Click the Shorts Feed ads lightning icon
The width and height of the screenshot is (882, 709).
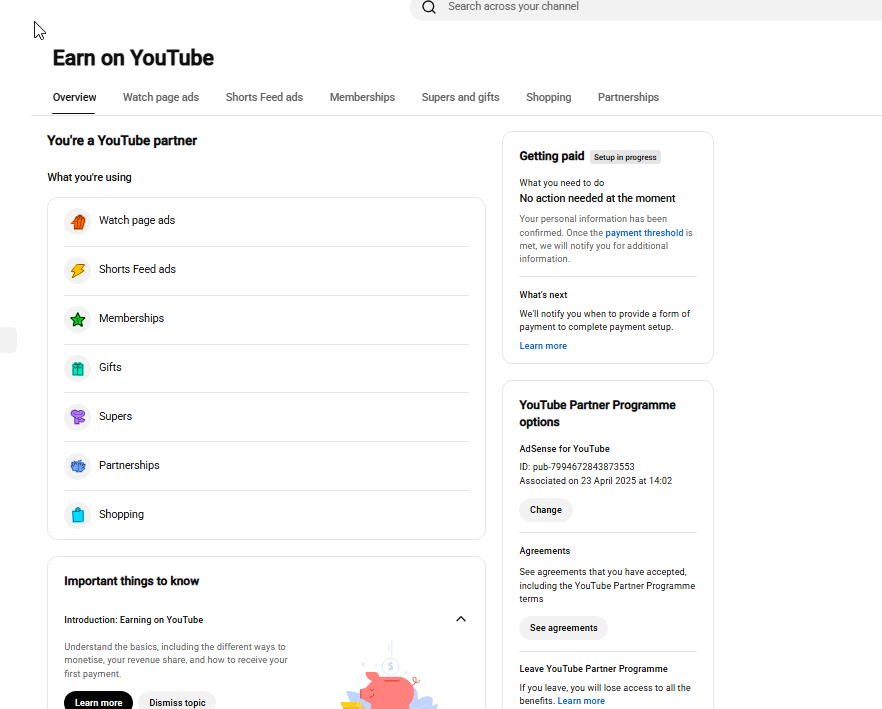click(78, 270)
